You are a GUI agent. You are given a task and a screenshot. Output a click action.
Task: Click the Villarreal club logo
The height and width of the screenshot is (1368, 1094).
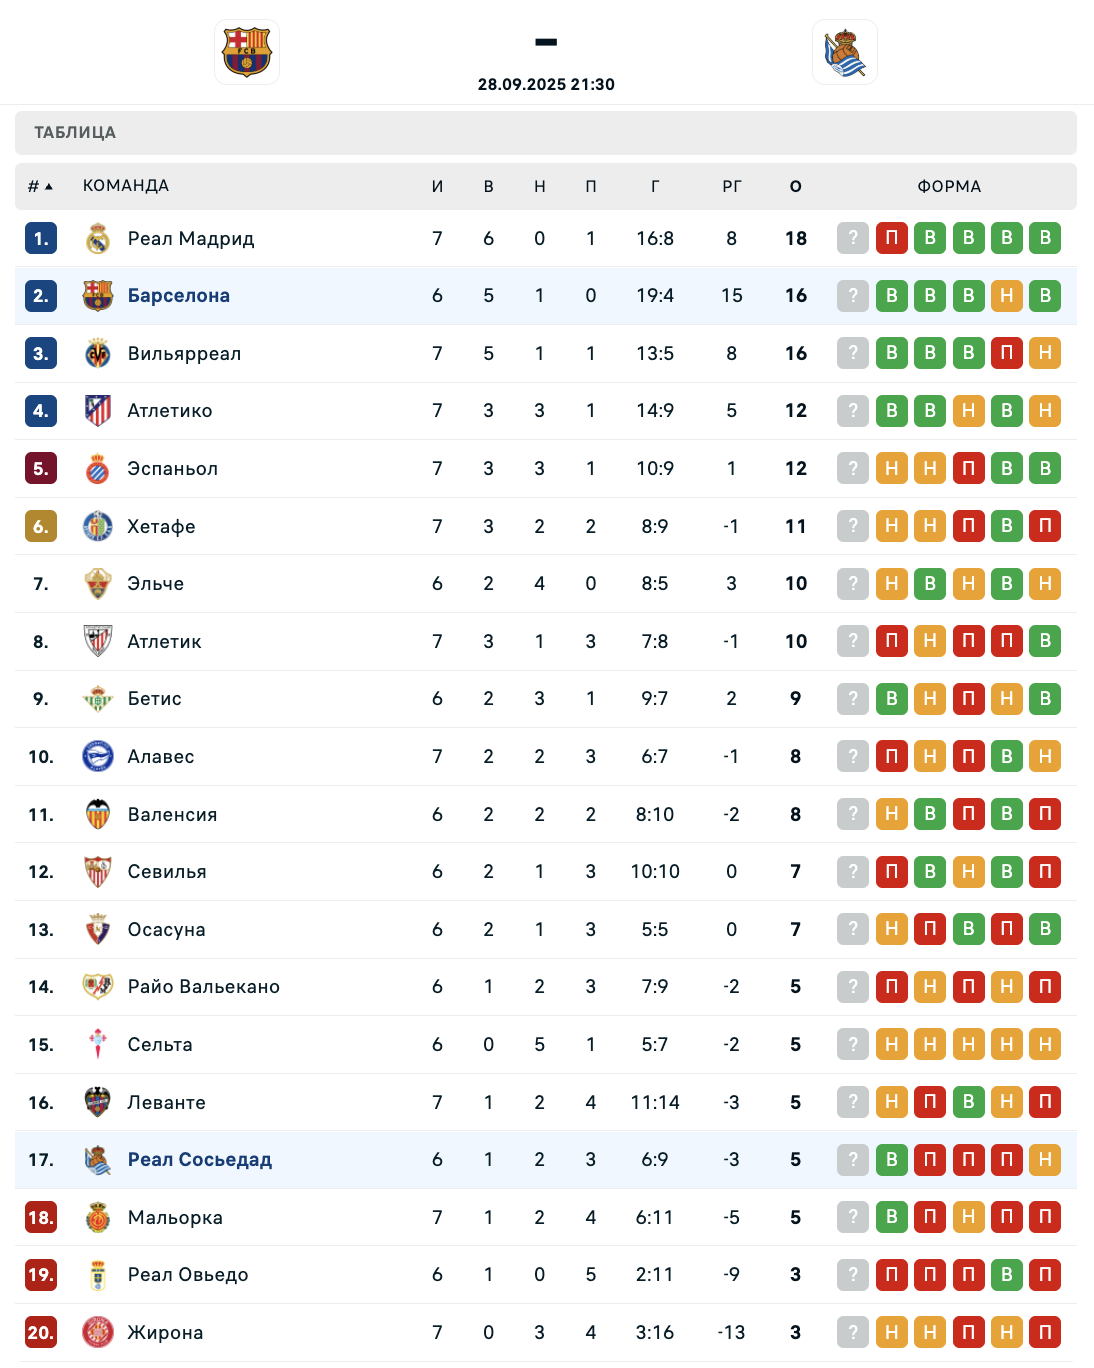point(97,353)
